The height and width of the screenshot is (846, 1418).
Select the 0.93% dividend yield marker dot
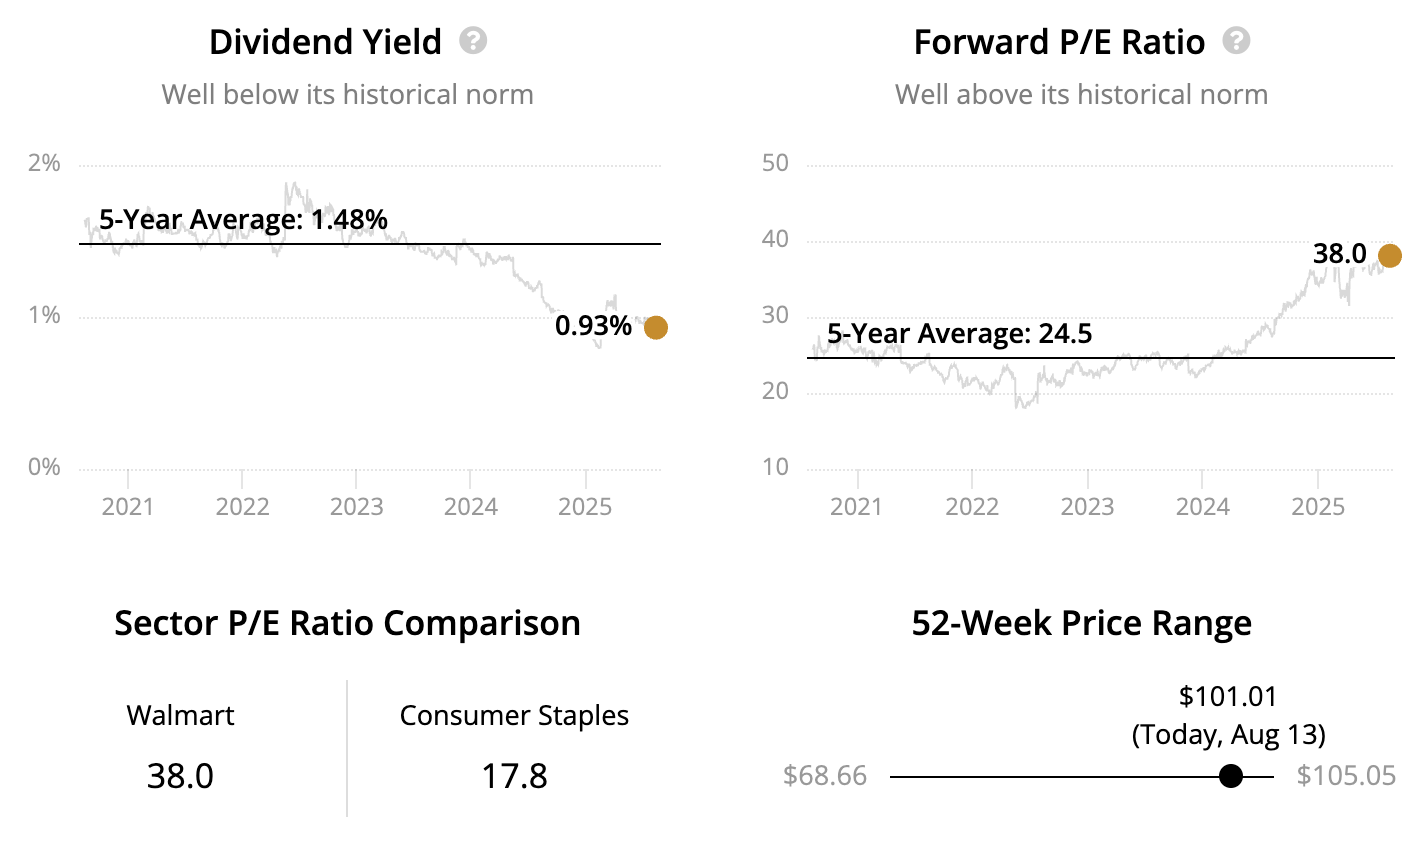[x=656, y=327]
